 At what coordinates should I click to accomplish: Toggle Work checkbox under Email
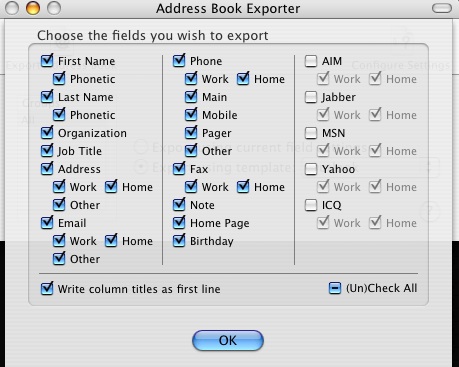(x=59, y=241)
